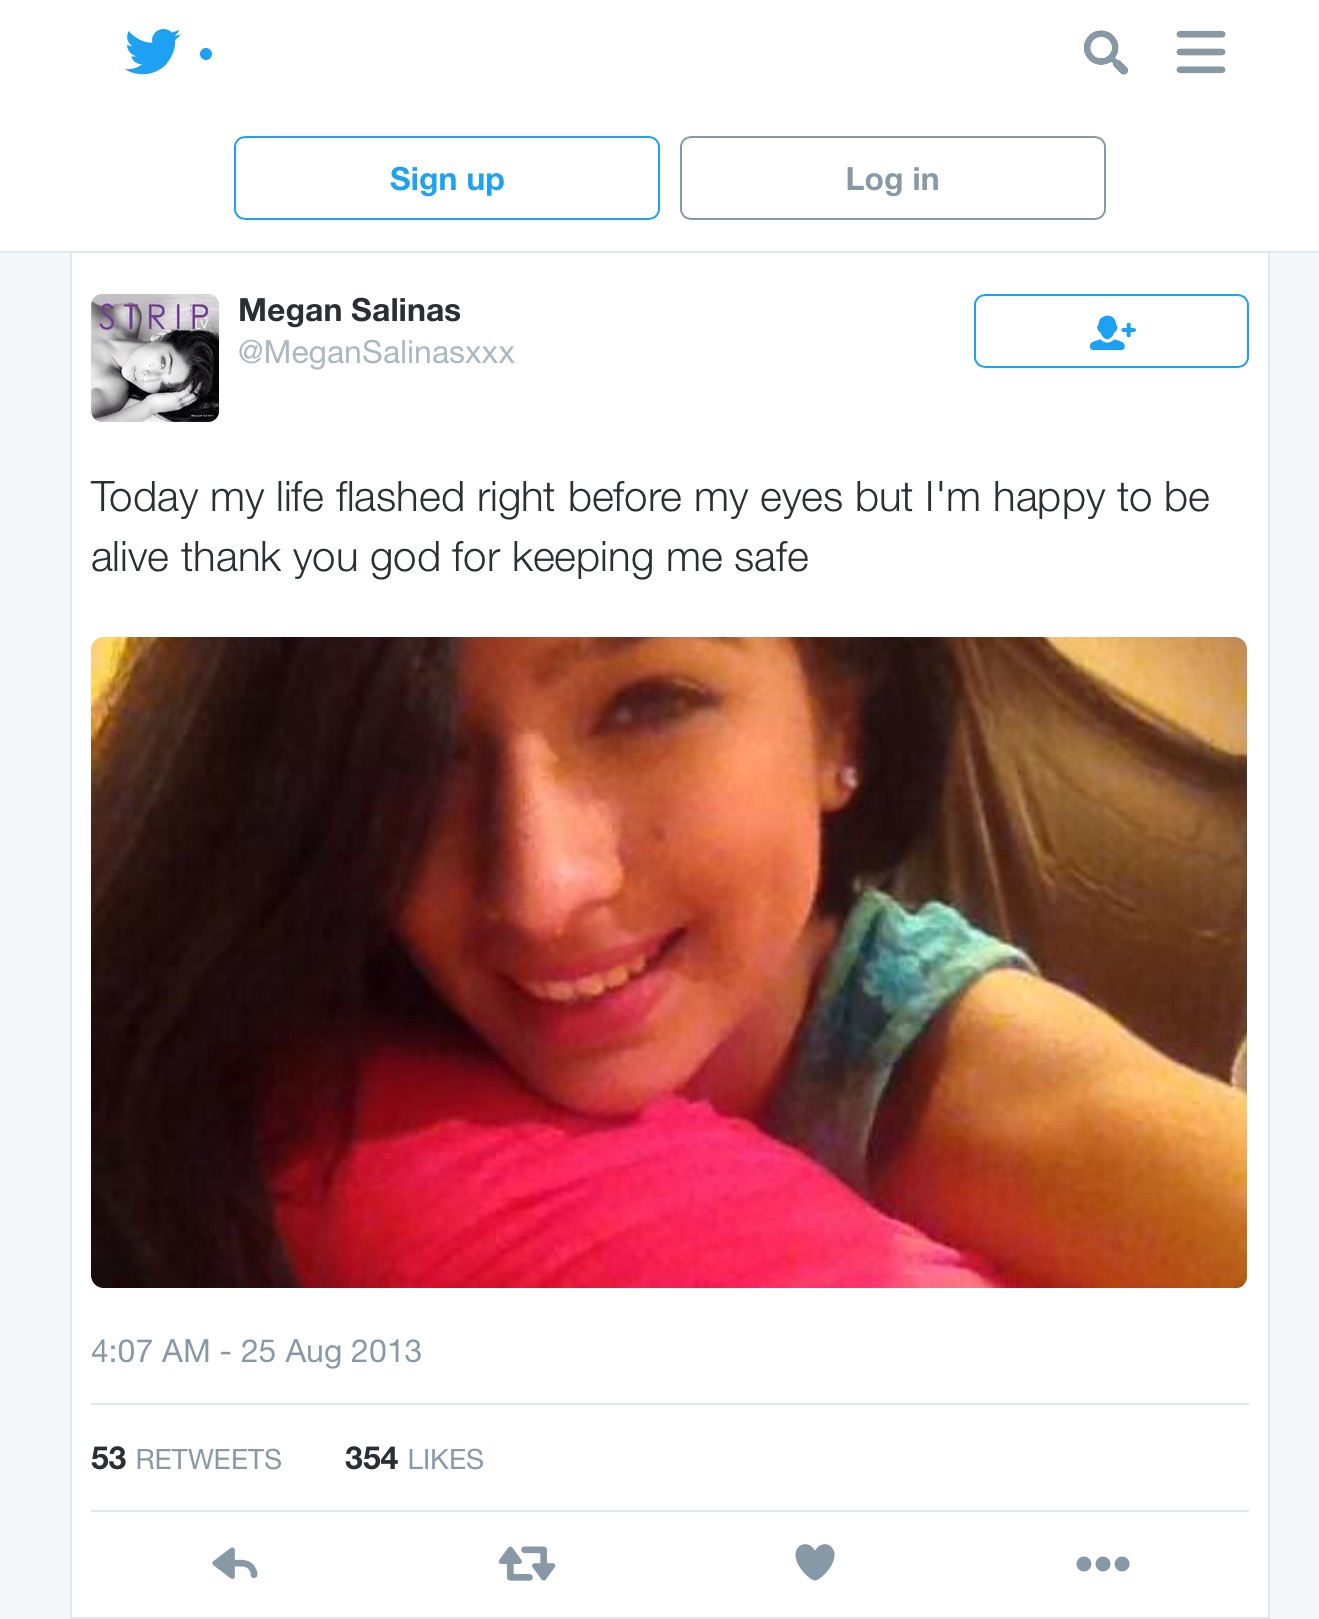Click the blue dot beside Twitter logo

(x=206, y=54)
